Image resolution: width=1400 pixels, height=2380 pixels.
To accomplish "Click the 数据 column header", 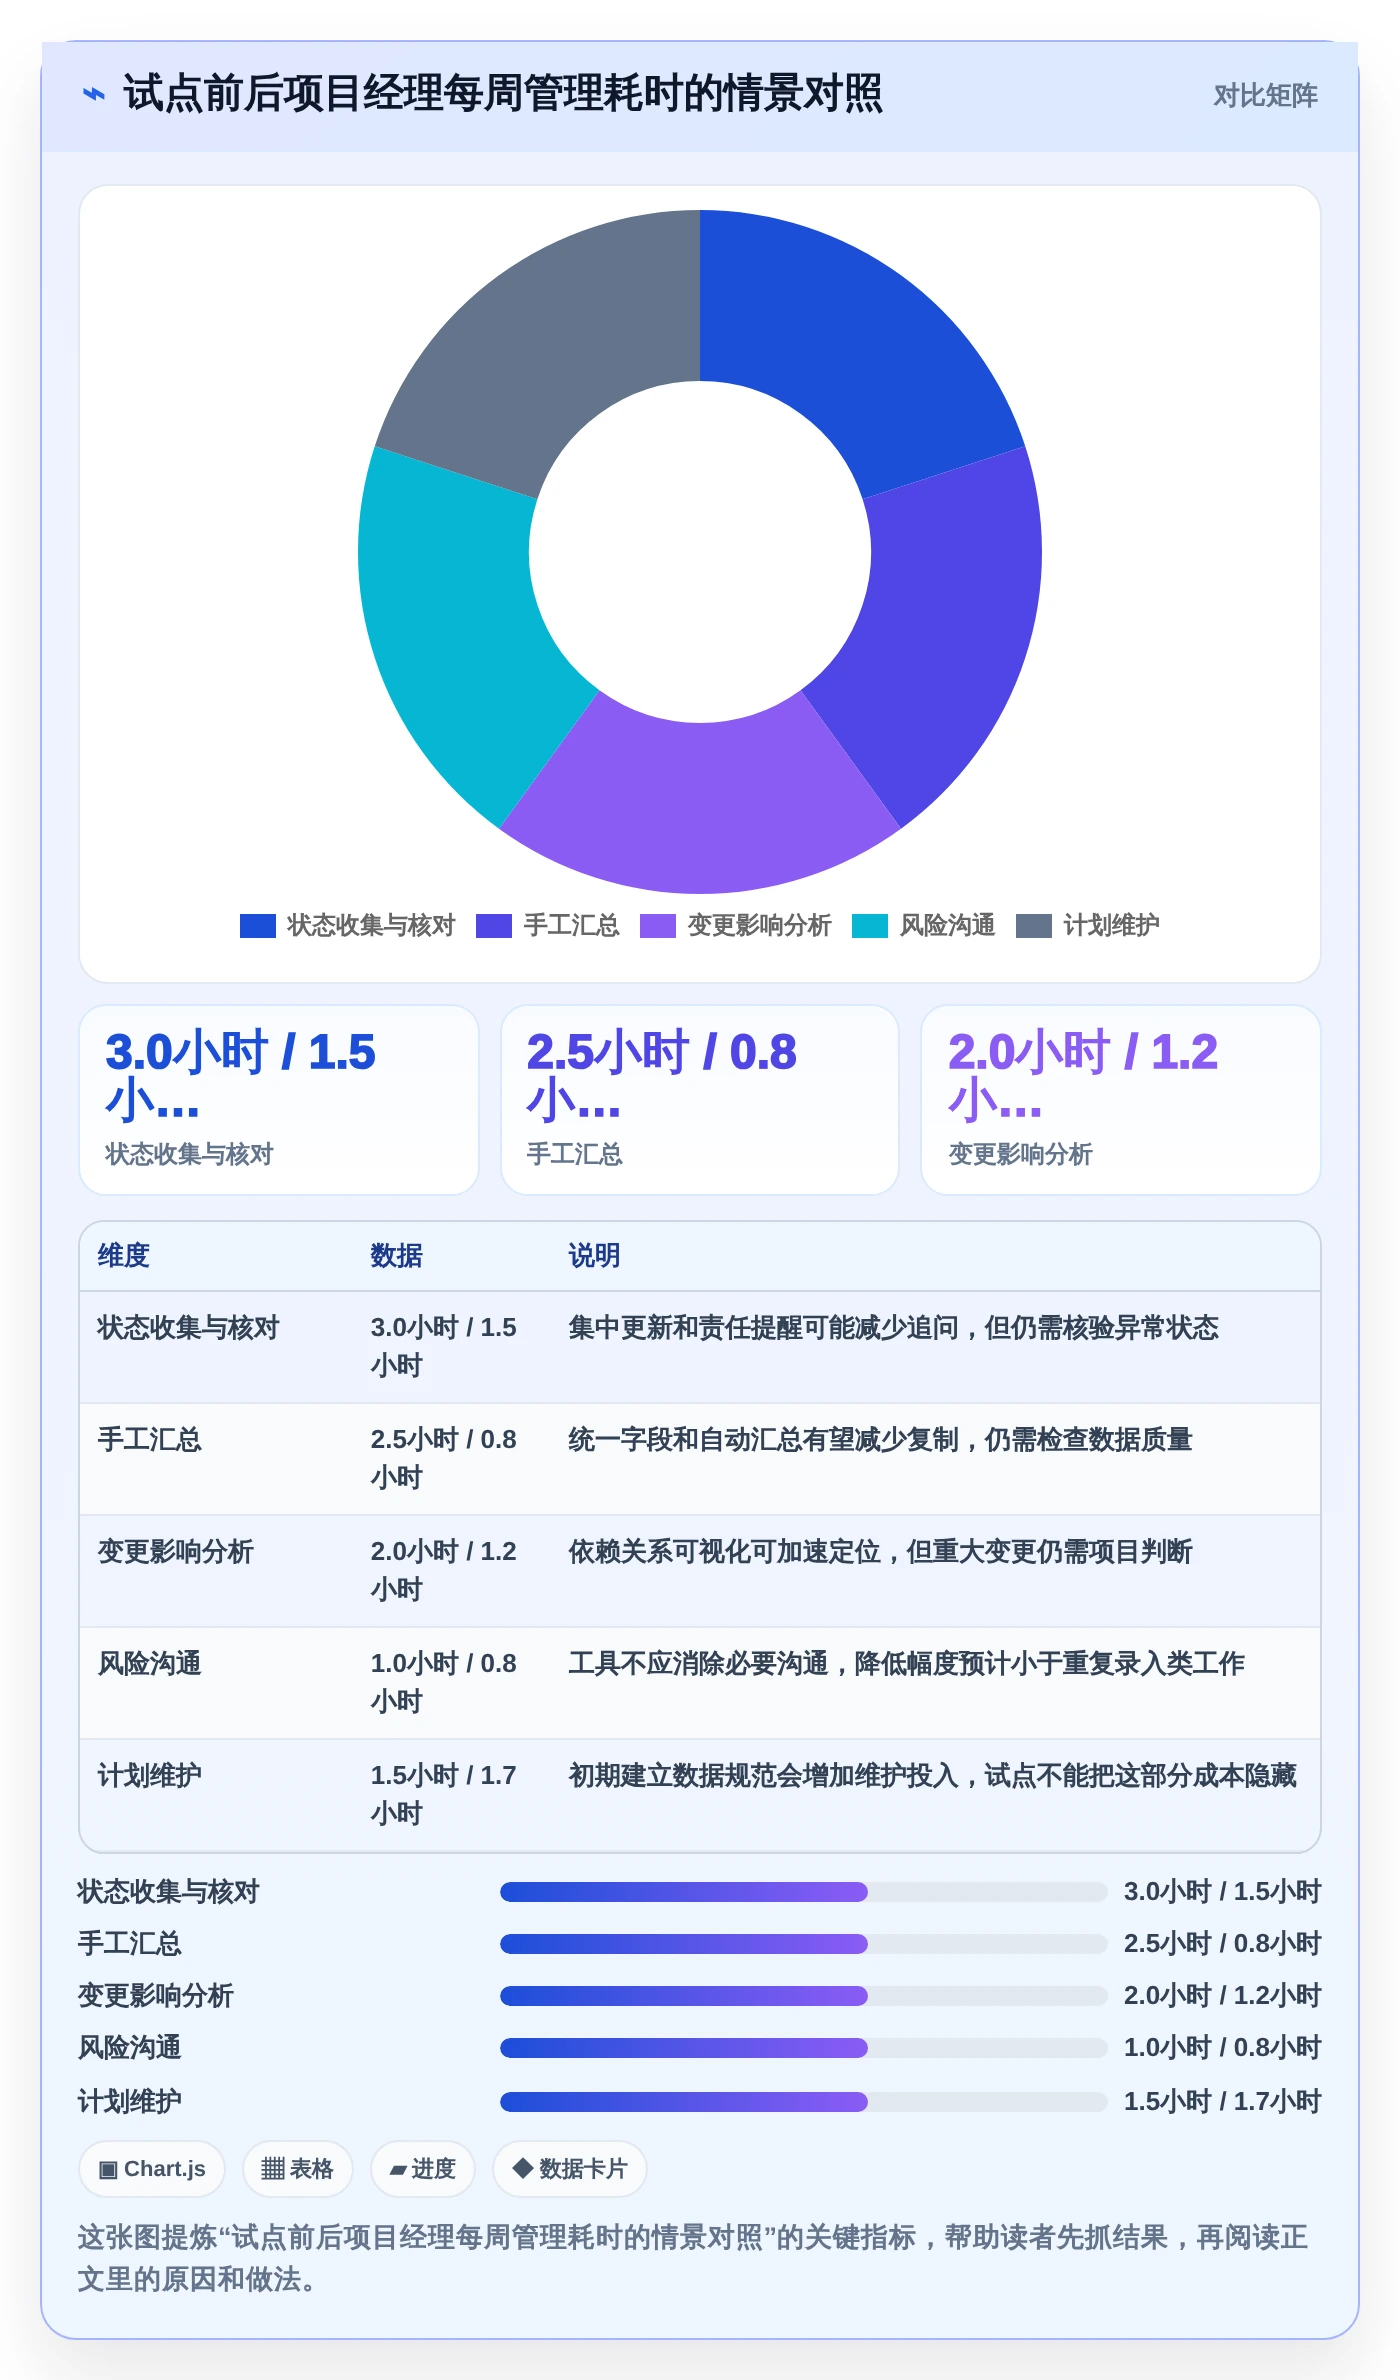I will pyautogui.click(x=397, y=1256).
